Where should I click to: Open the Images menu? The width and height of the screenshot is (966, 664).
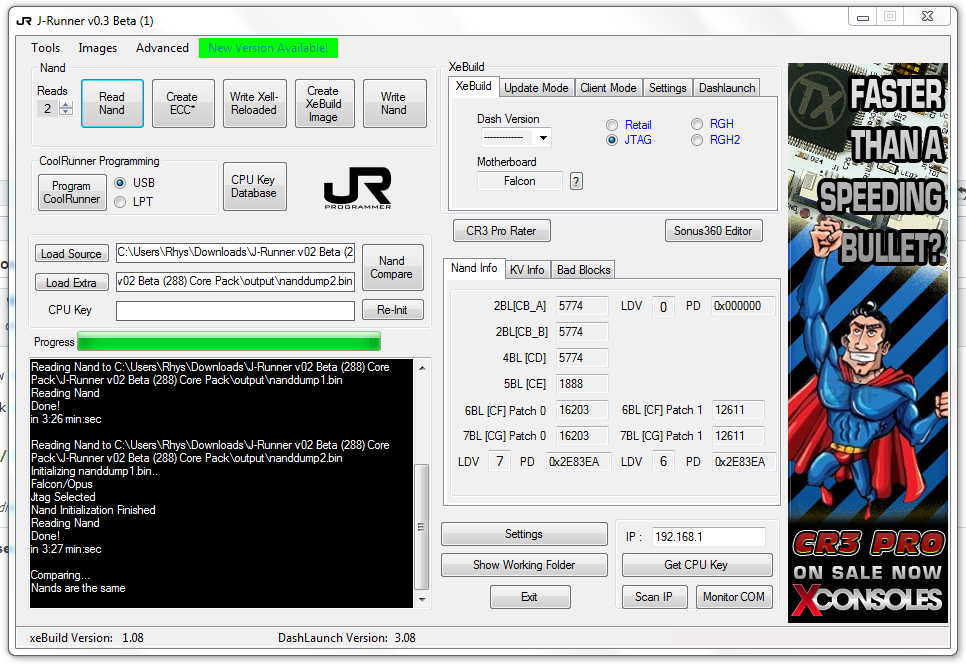click(97, 48)
